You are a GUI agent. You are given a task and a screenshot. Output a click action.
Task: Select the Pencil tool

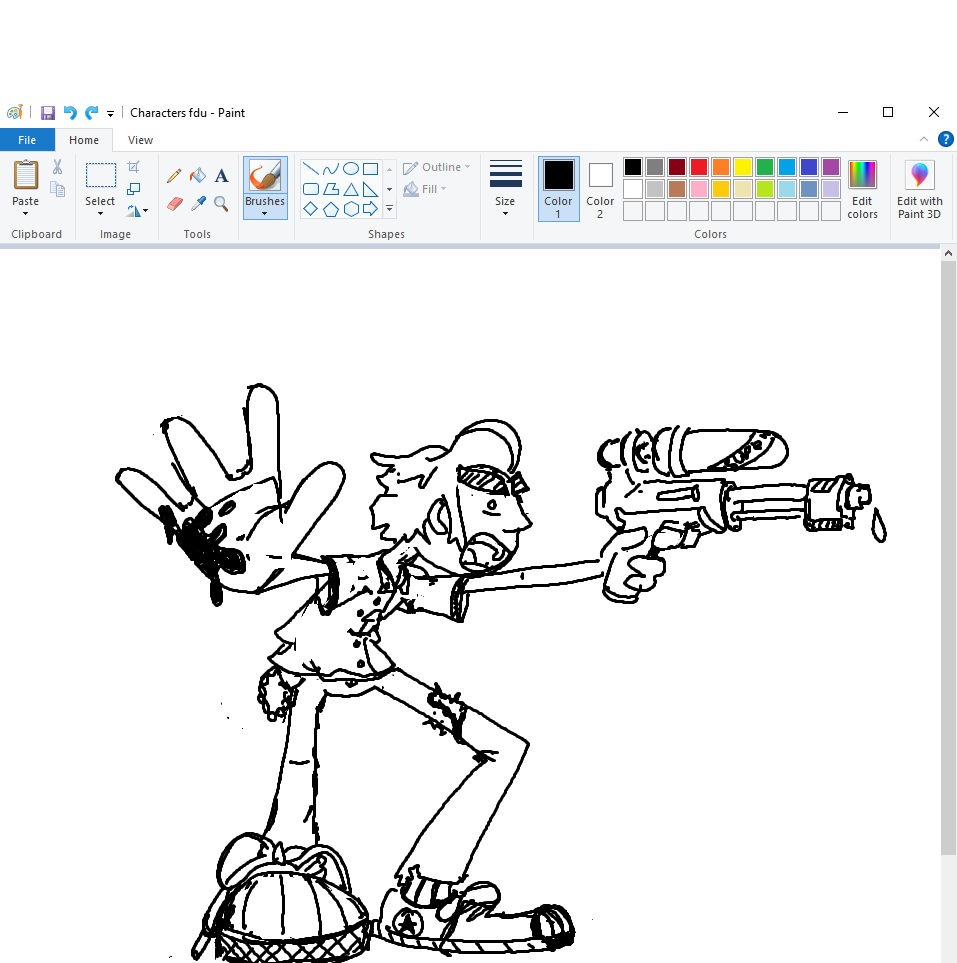tap(174, 176)
